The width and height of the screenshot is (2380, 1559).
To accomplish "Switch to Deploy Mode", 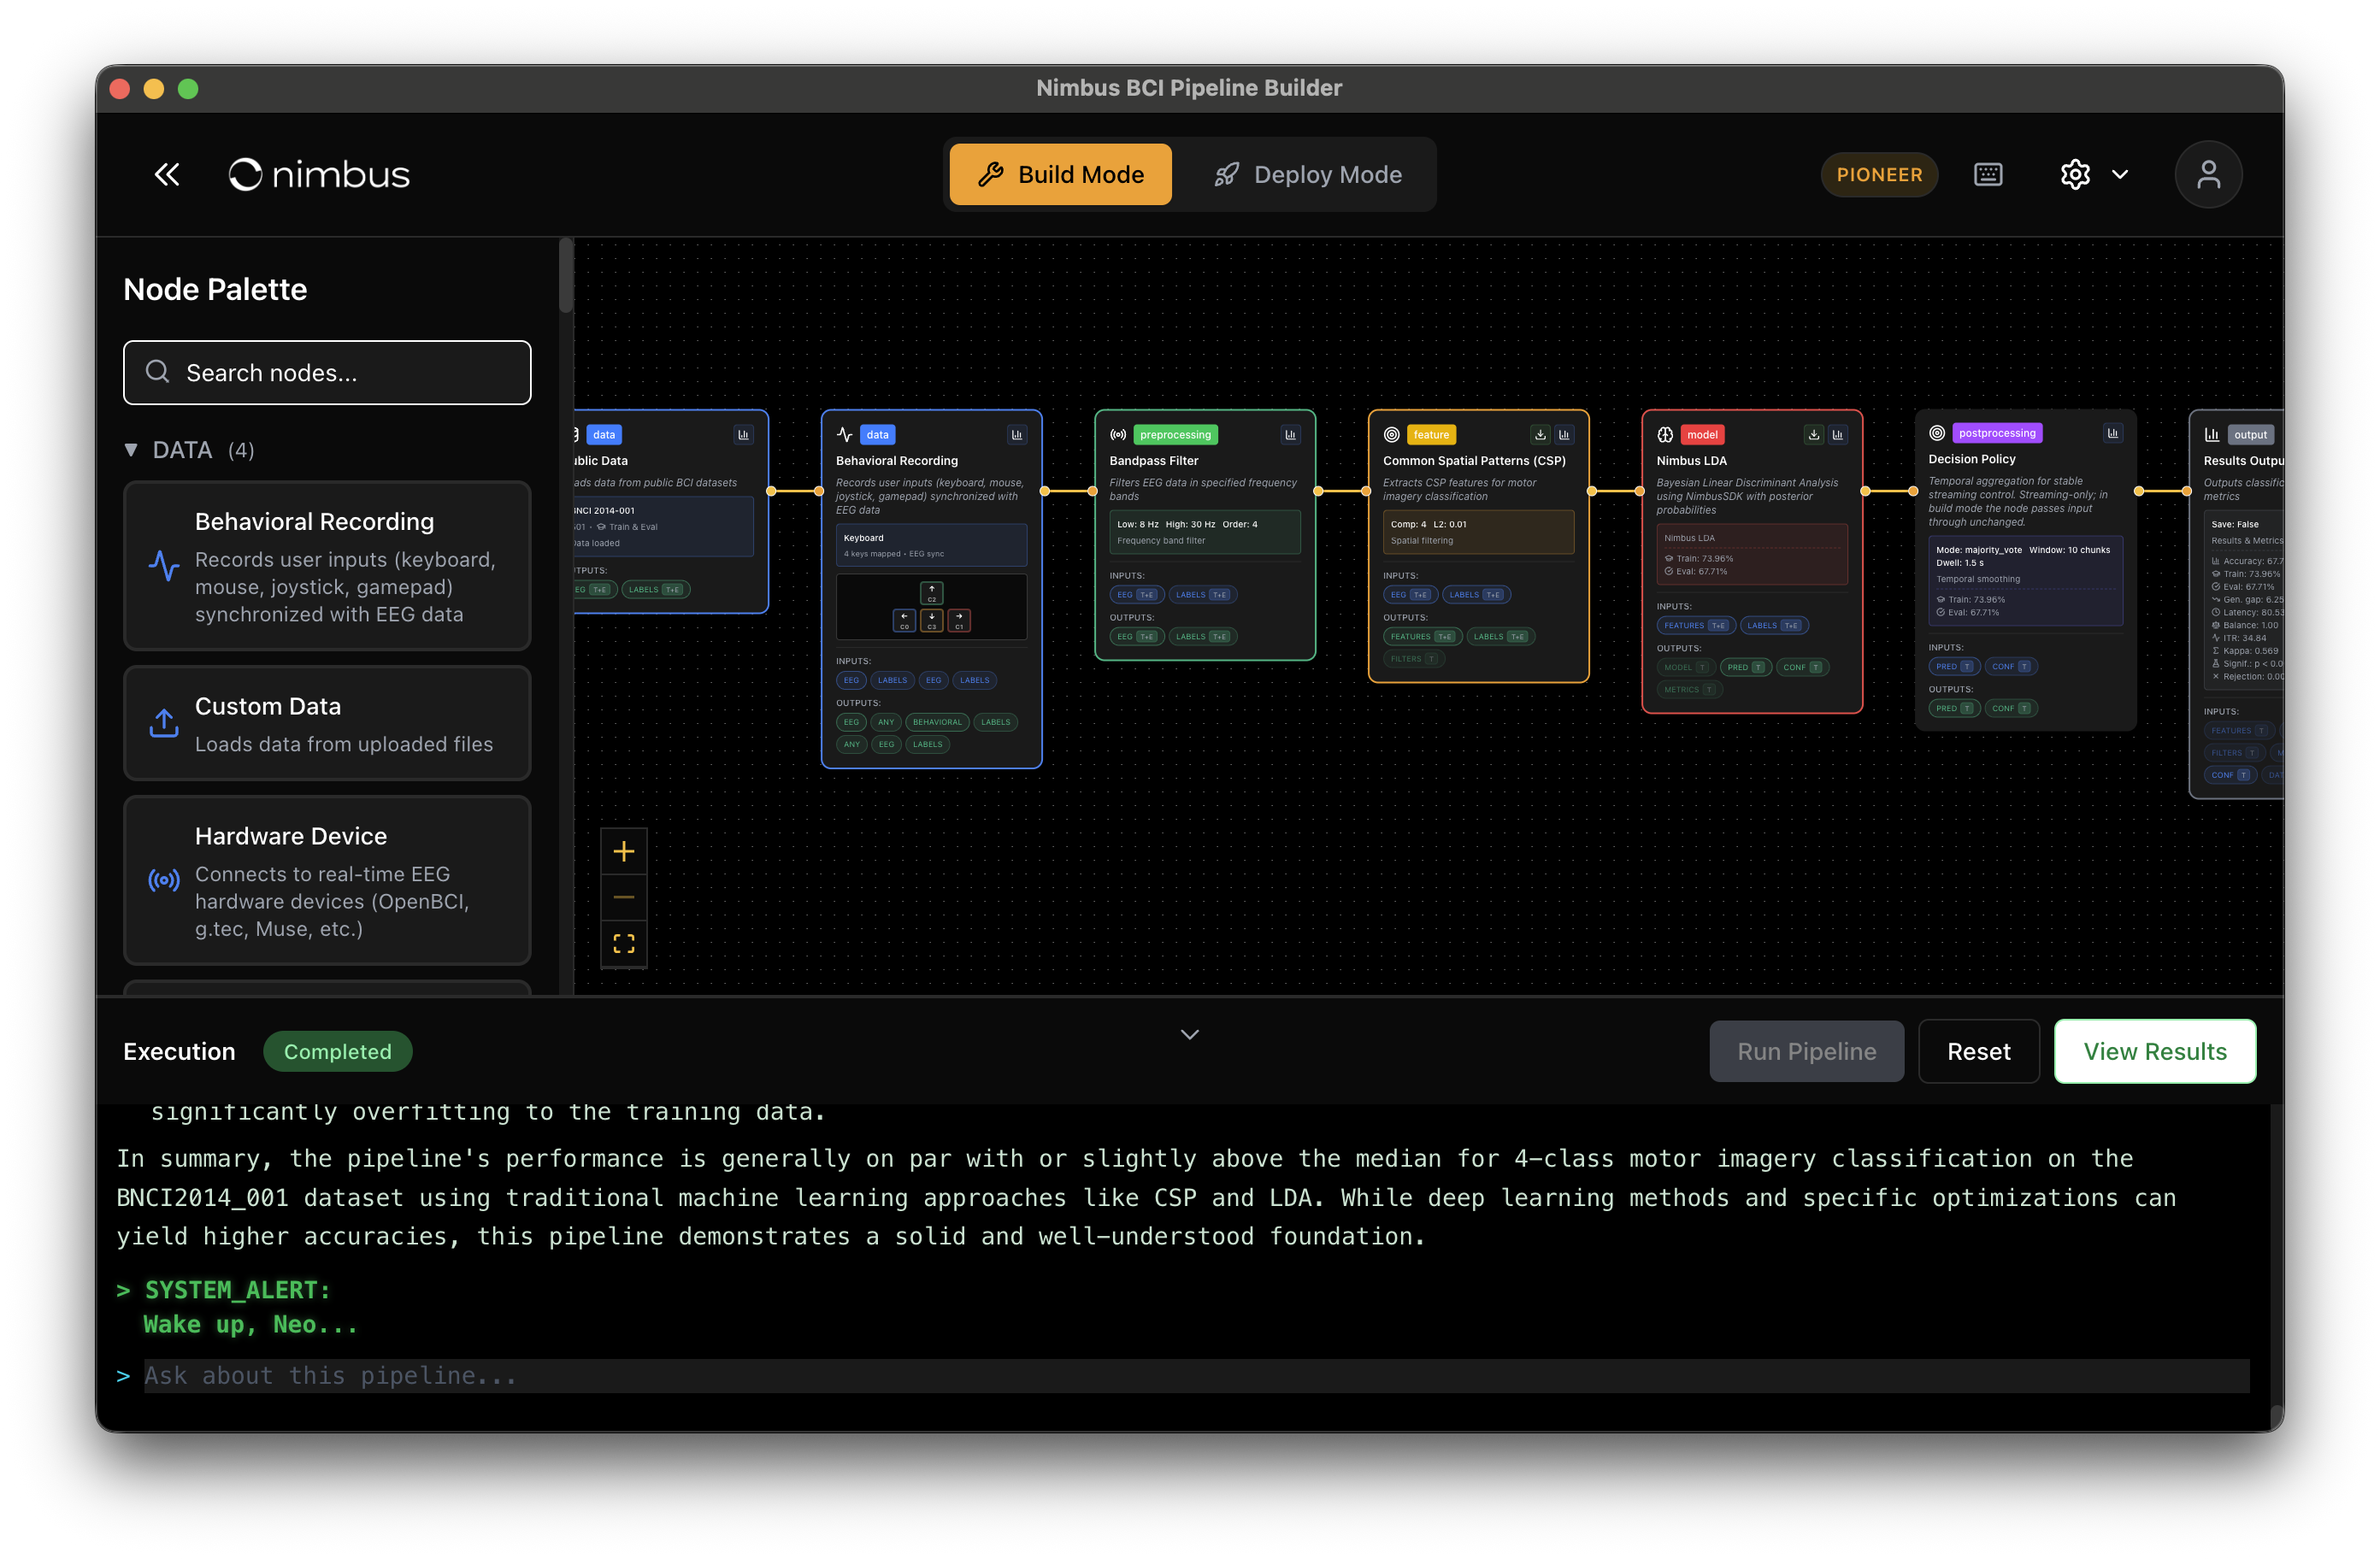I will pyautogui.click(x=1307, y=174).
